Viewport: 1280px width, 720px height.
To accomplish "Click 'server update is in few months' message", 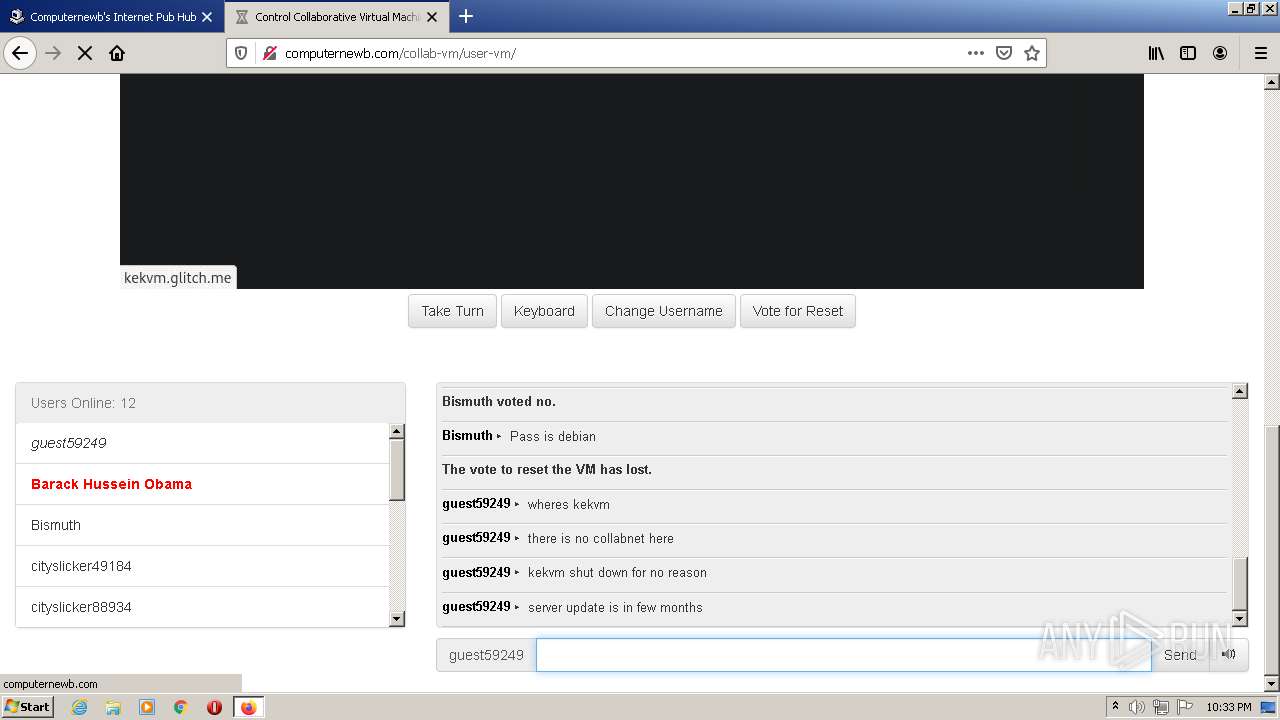I will click(x=615, y=607).
